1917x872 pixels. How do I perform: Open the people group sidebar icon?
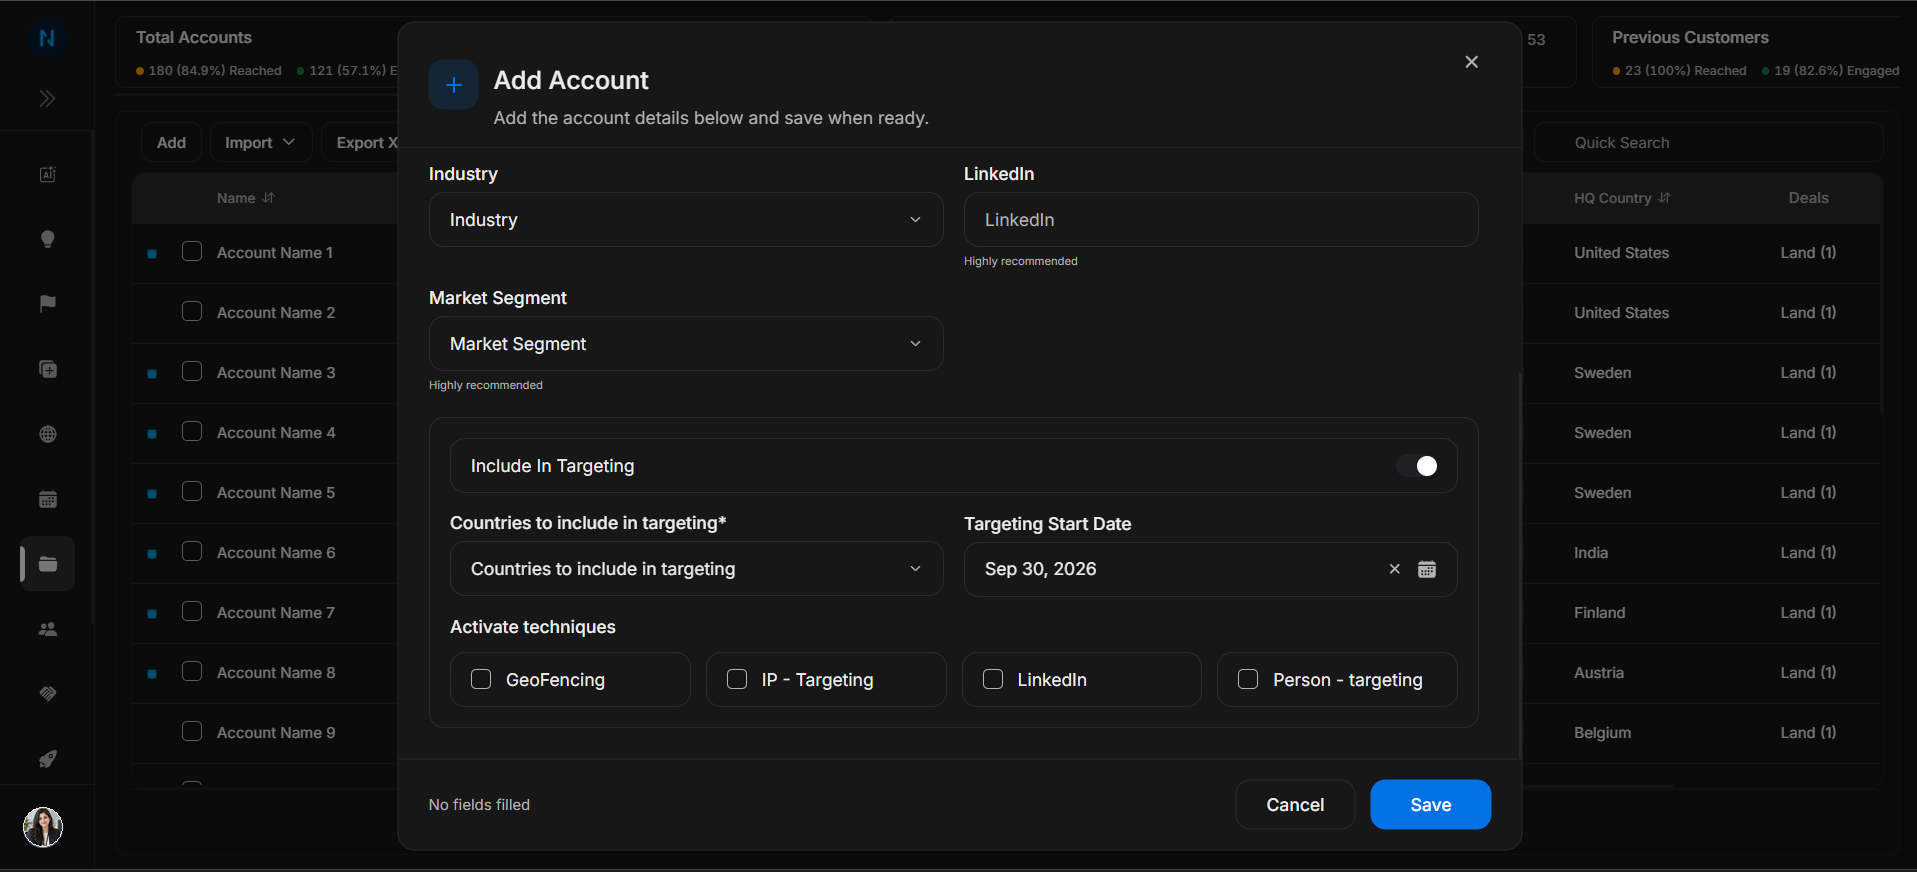click(47, 629)
